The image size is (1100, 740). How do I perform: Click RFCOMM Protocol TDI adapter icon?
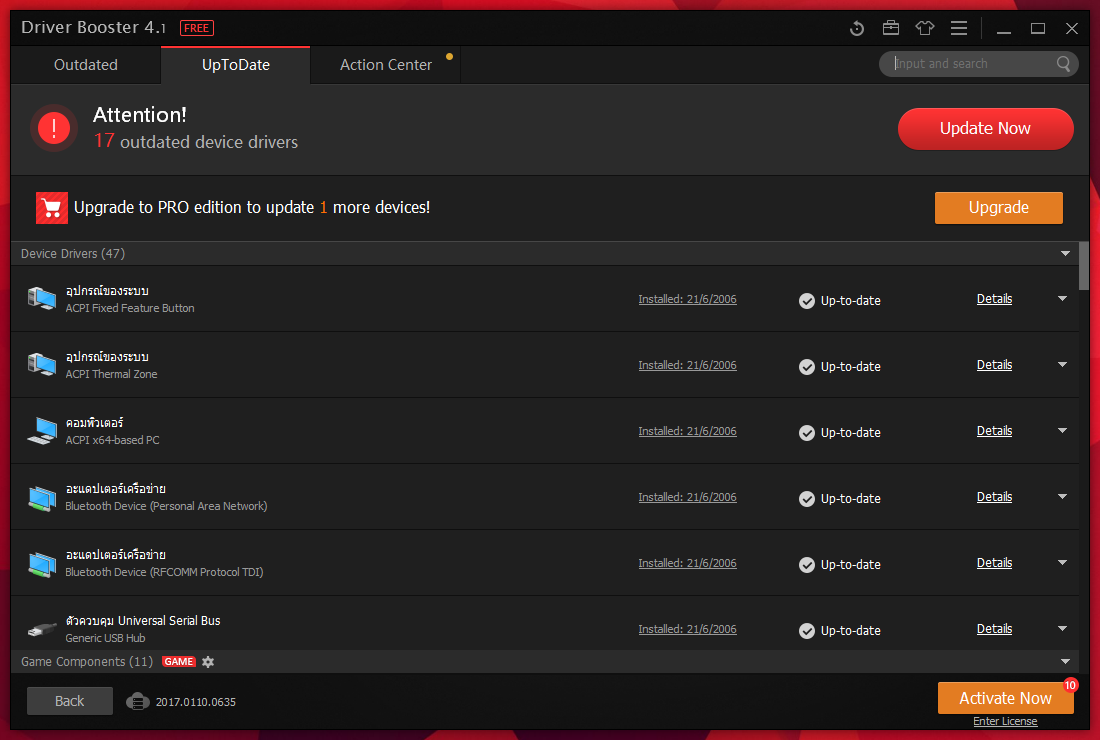42,563
